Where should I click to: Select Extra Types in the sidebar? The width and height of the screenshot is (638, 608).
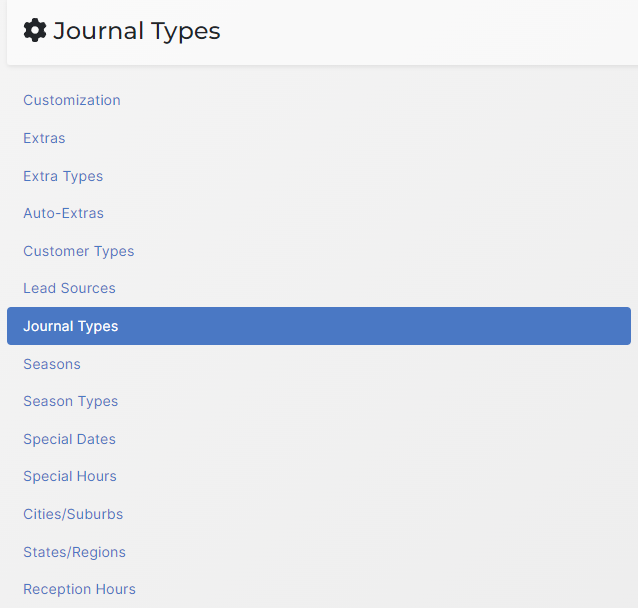63,176
